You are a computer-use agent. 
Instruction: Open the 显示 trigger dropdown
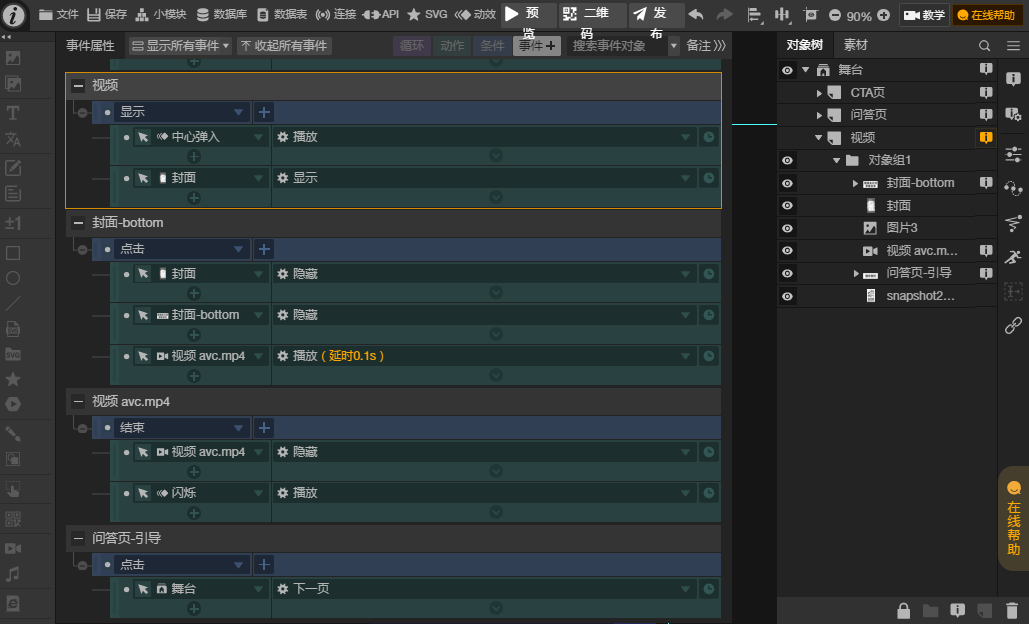(x=181, y=112)
